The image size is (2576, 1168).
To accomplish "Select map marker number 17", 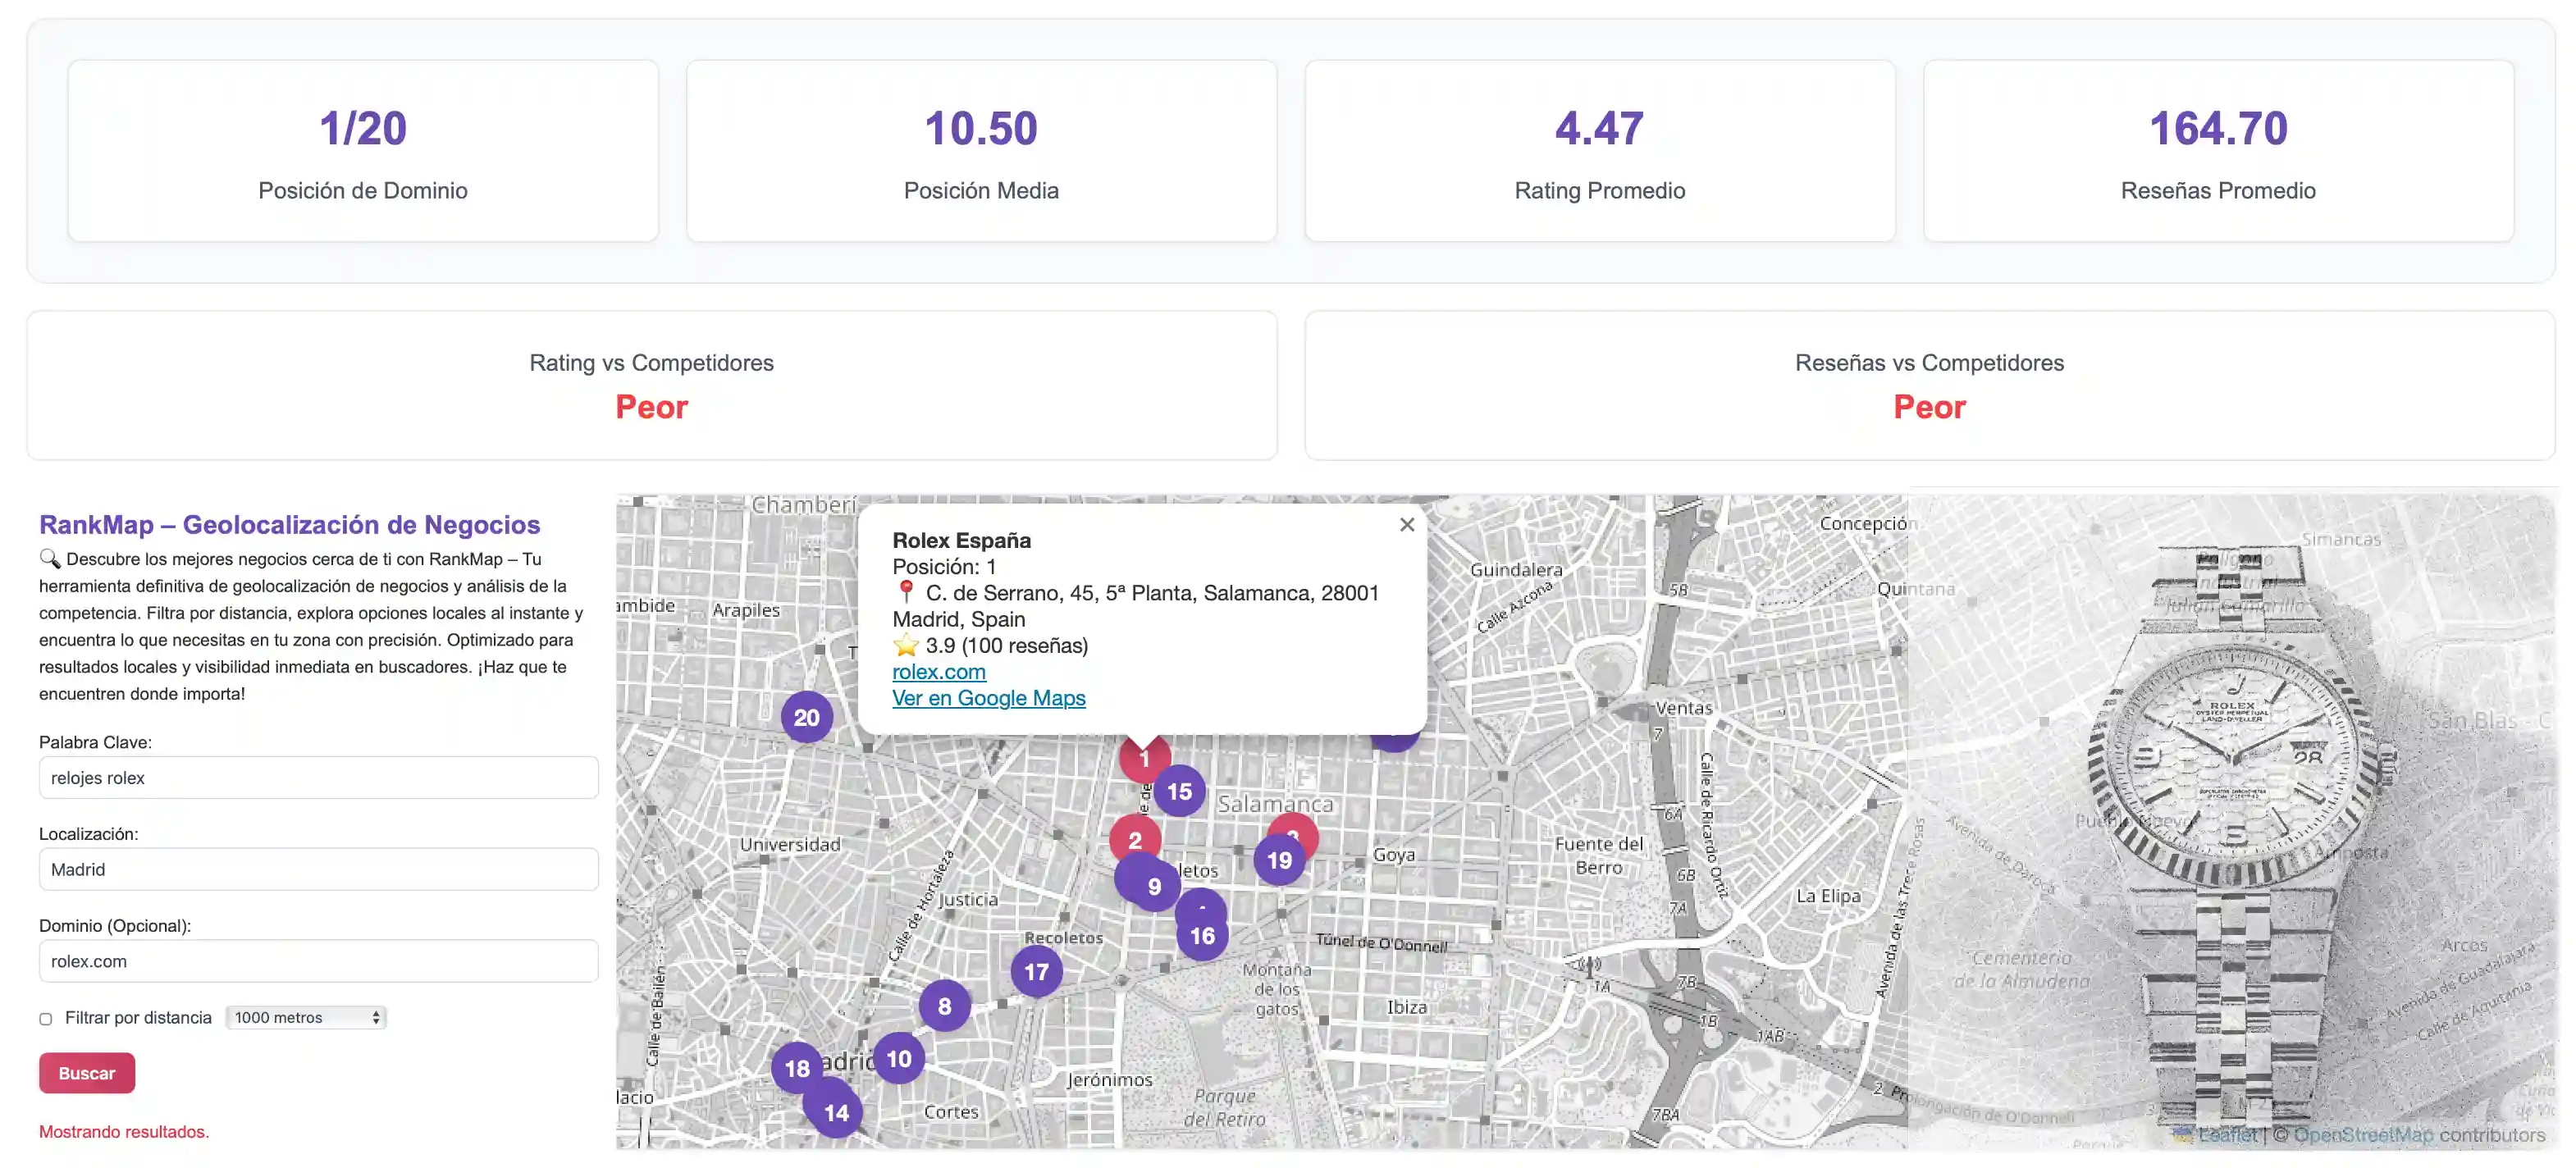I will click(1036, 971).
